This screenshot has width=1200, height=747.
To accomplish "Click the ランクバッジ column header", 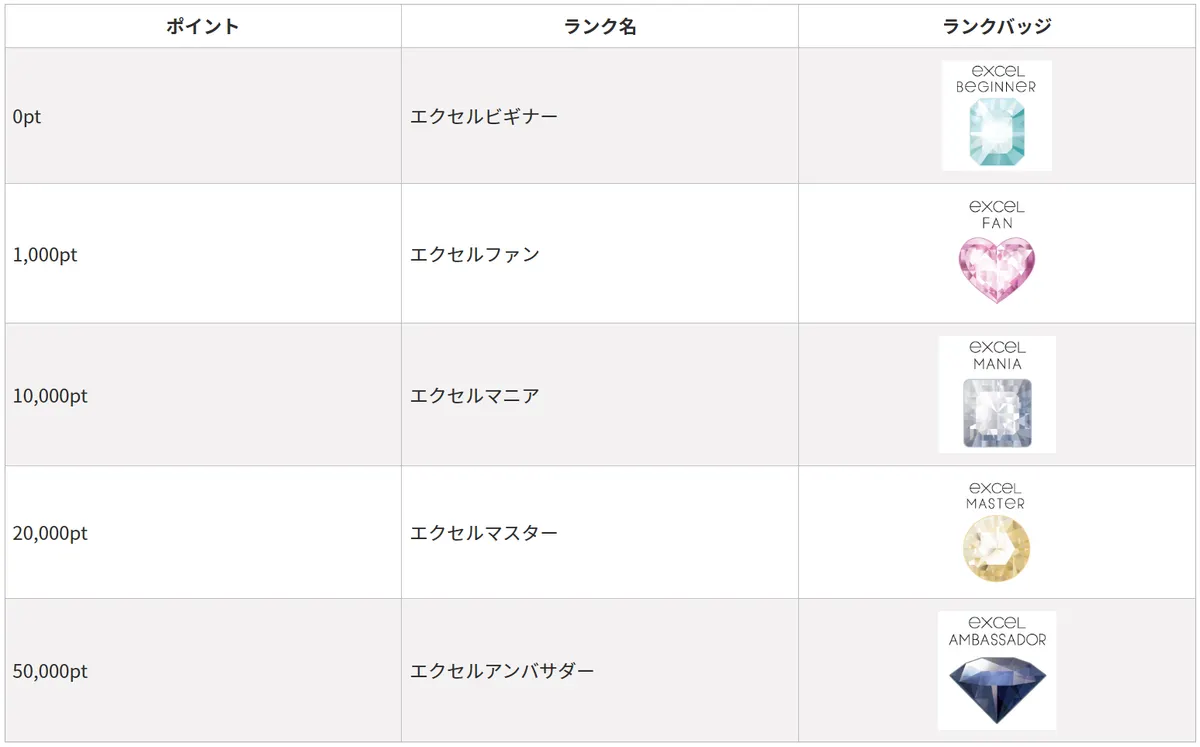I will point(997,26).
